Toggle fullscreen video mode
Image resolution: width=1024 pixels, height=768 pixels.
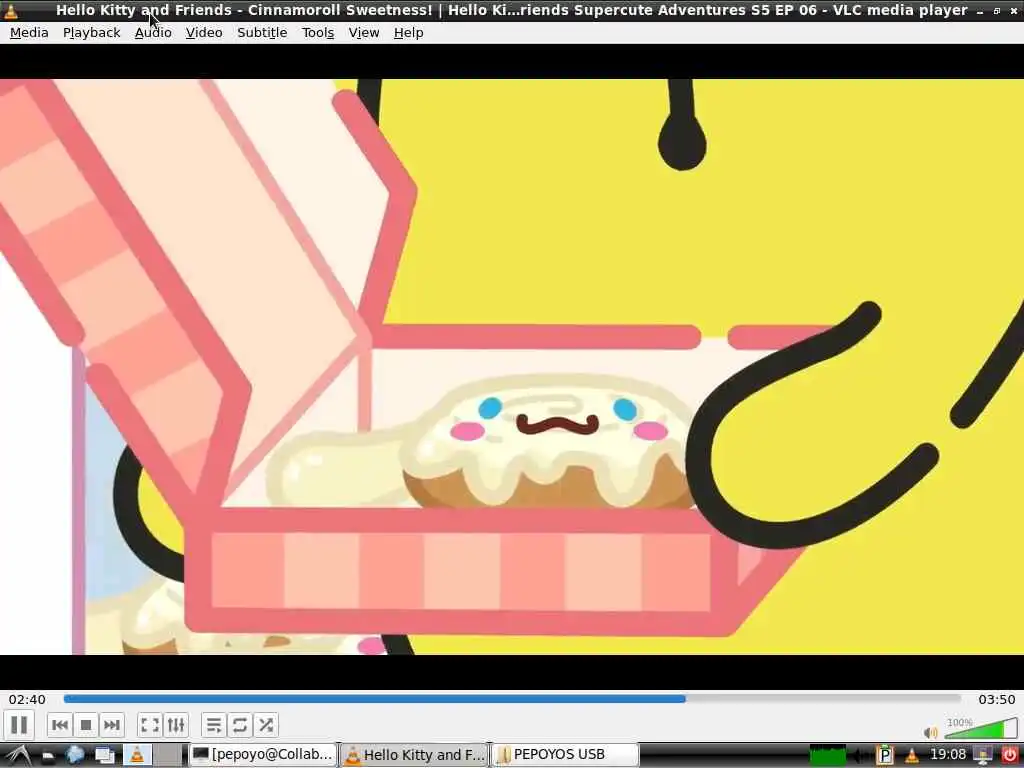(x=150, y=725)
